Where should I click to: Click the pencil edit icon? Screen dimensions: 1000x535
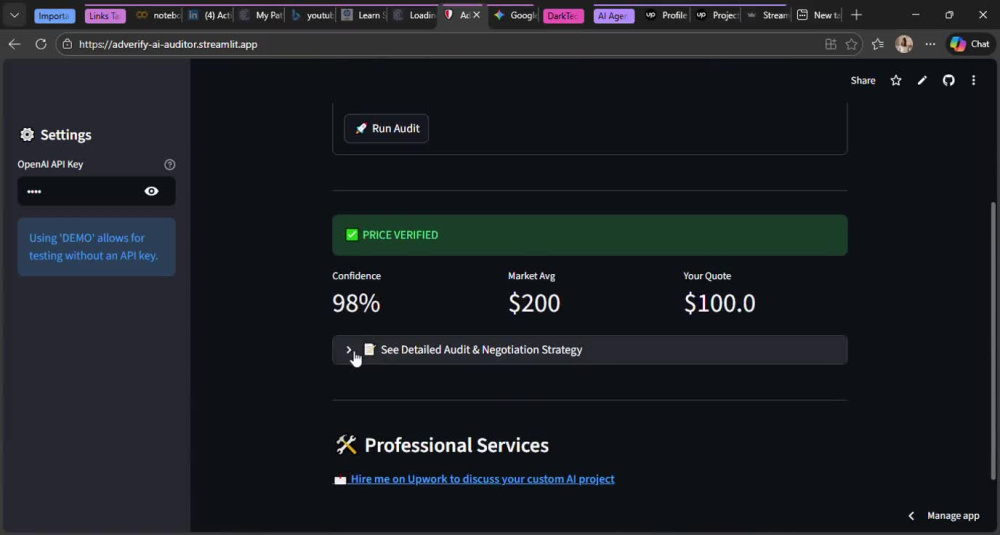point(922,80)
